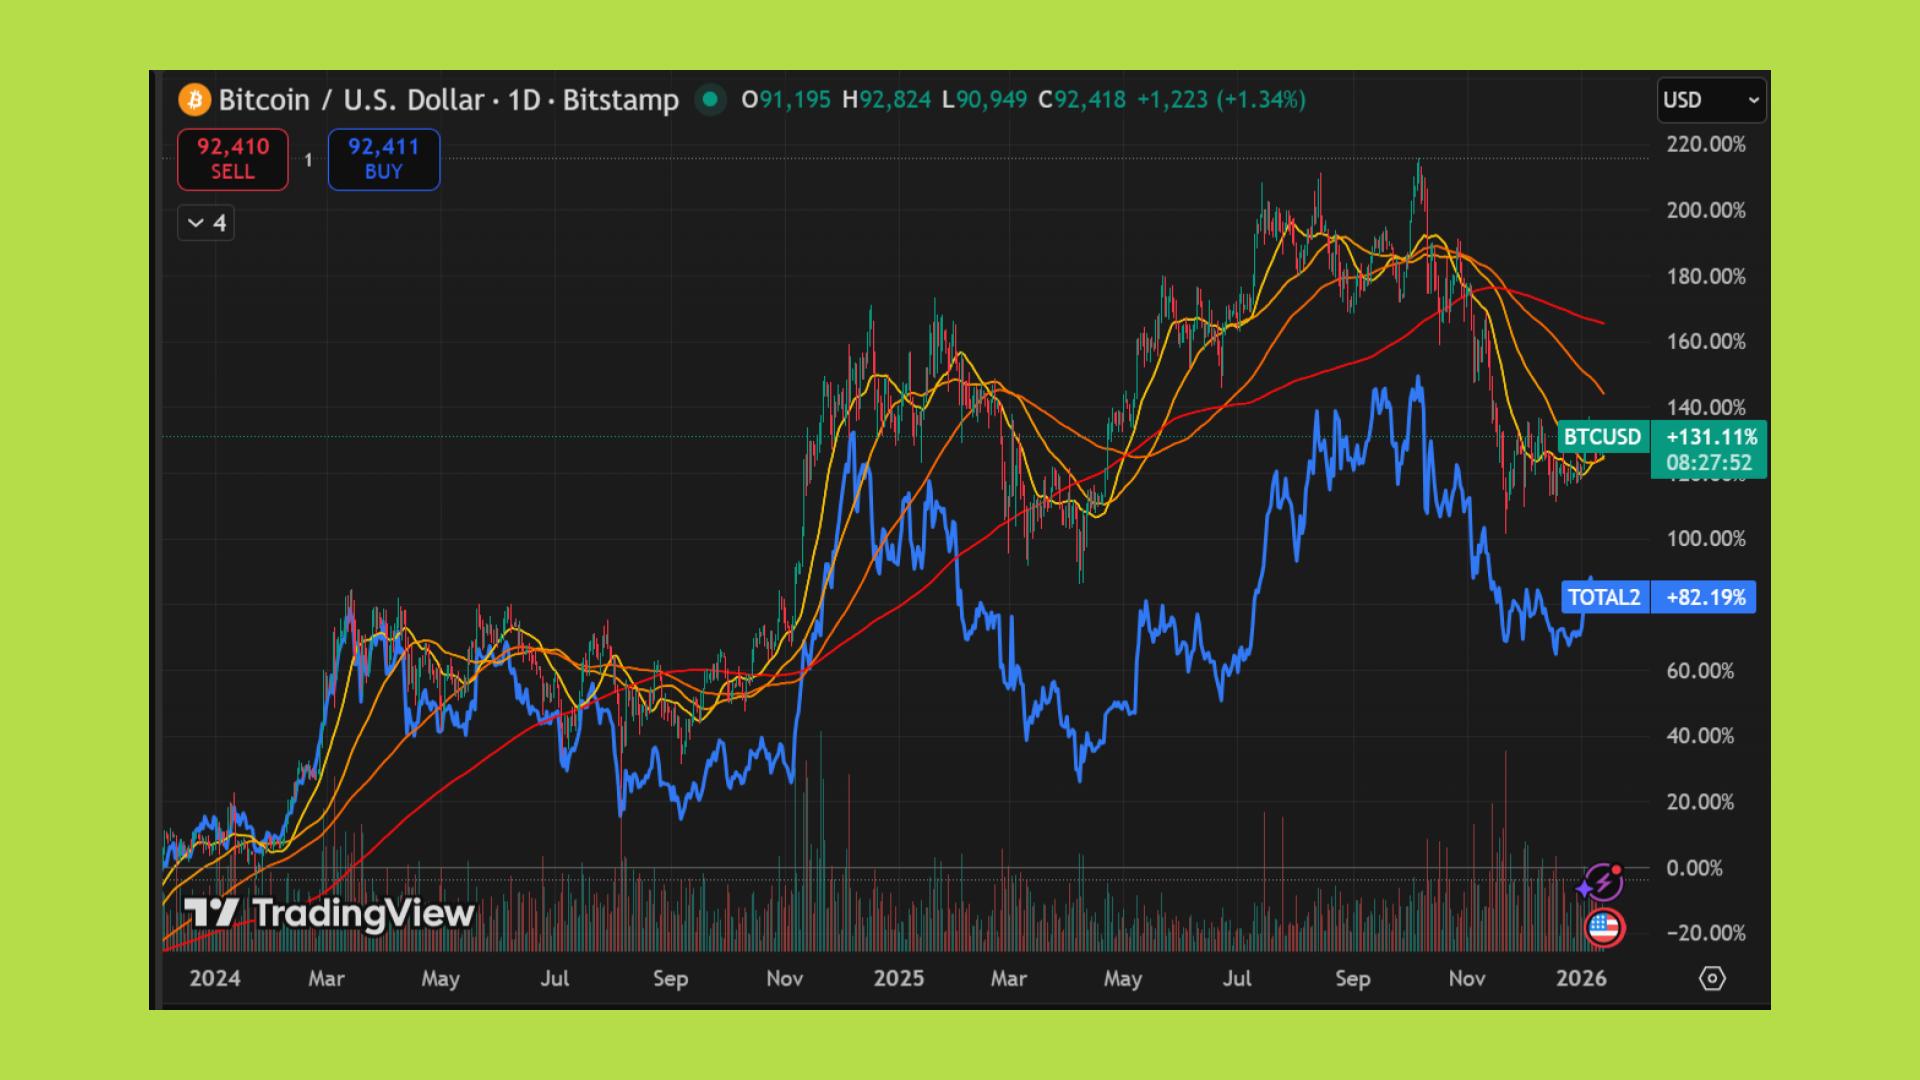Click the order quantity number 1

pyautogui.click(x=308, y=160)
